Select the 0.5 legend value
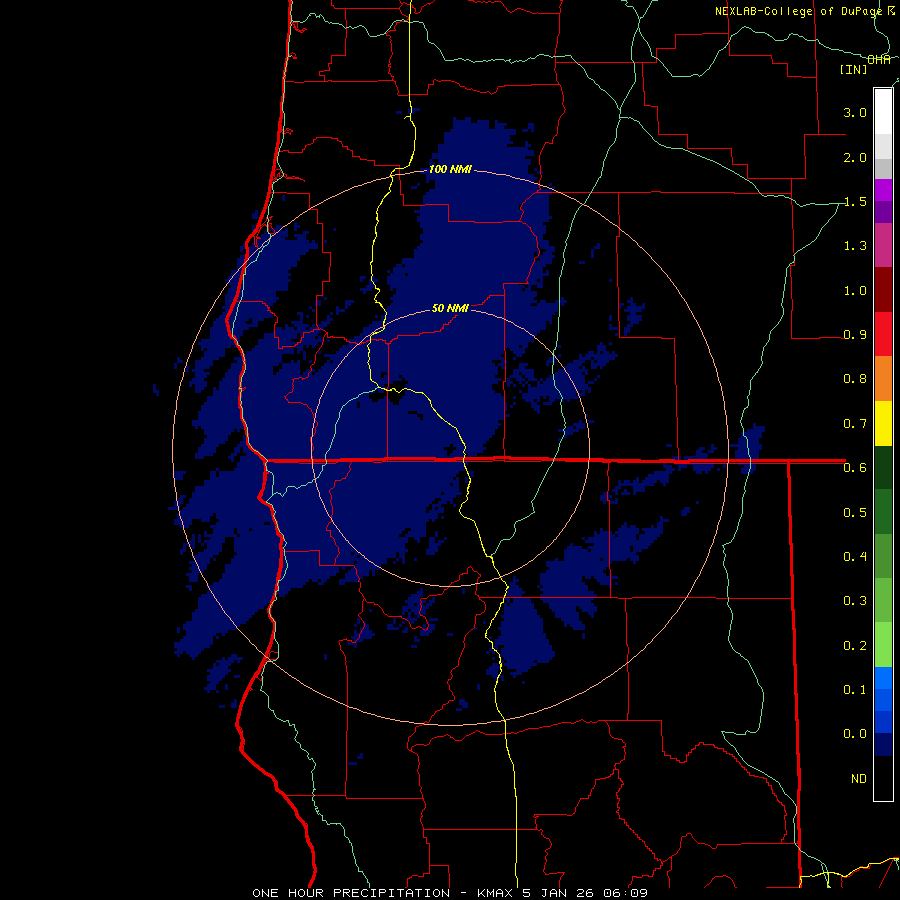 (x=855, y=513)
